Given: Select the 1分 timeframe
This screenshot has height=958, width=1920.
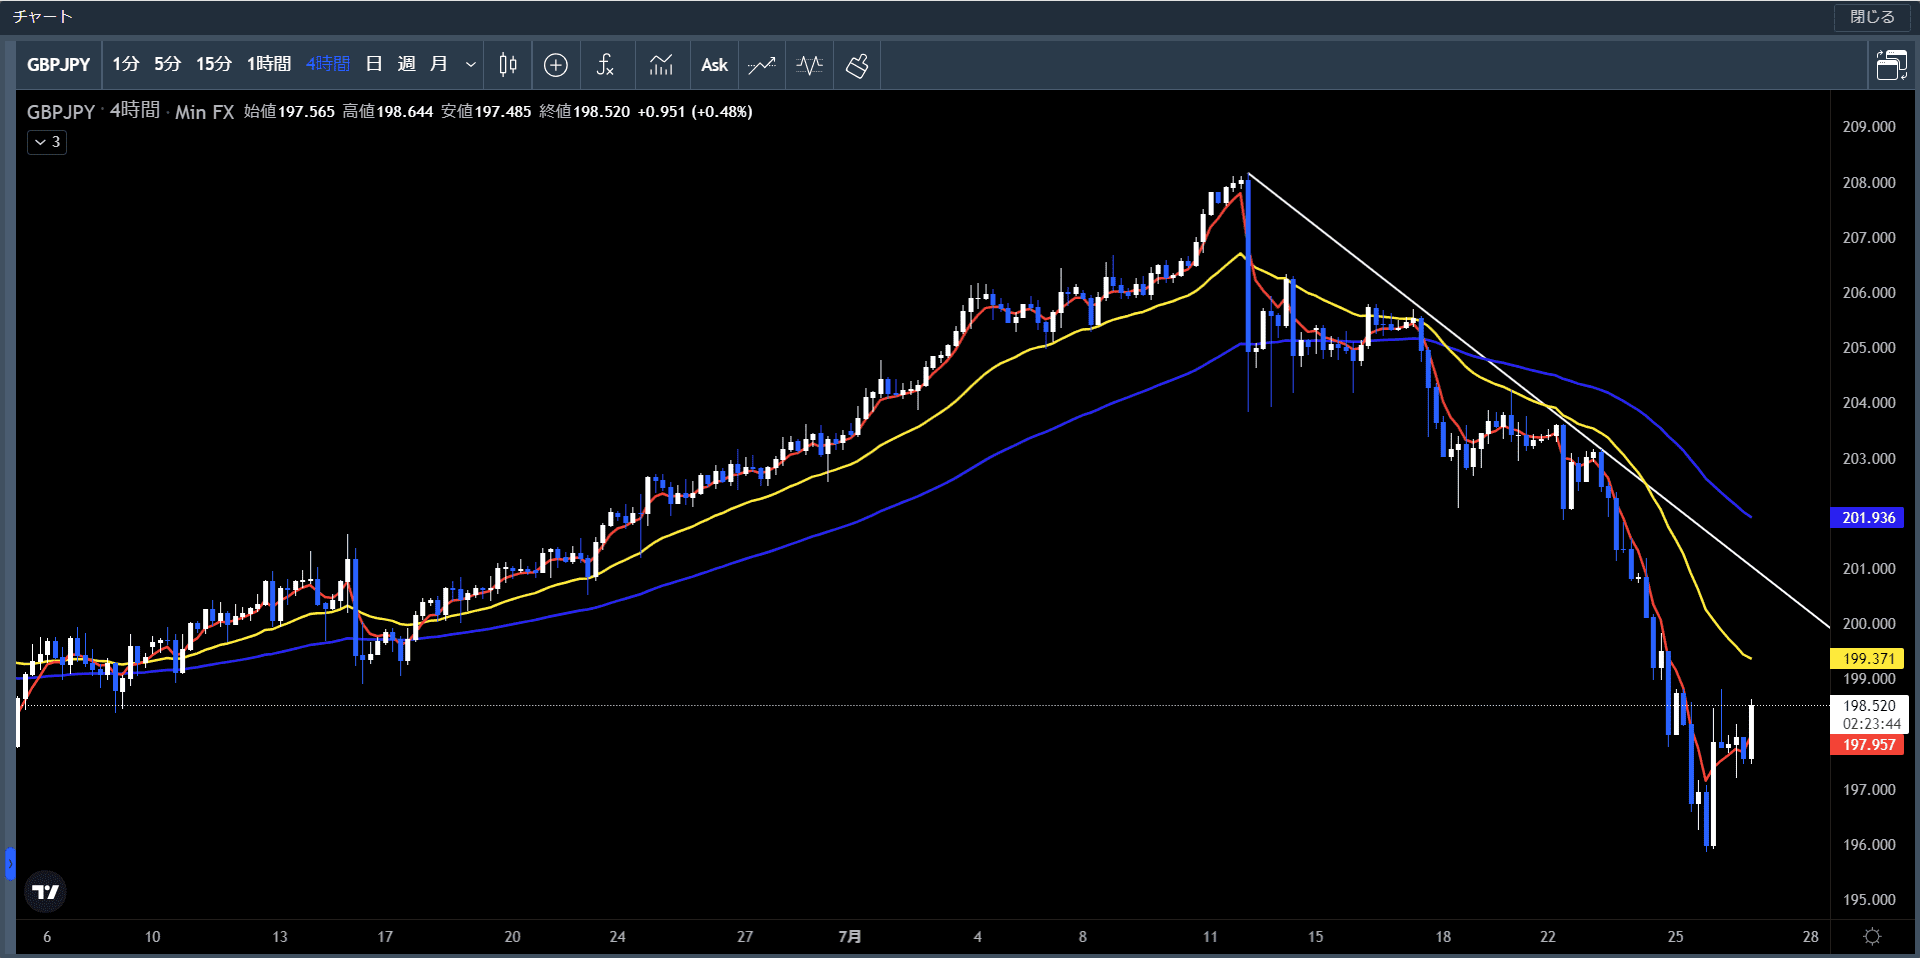Looking at the screenshot, I should point(126,64).
